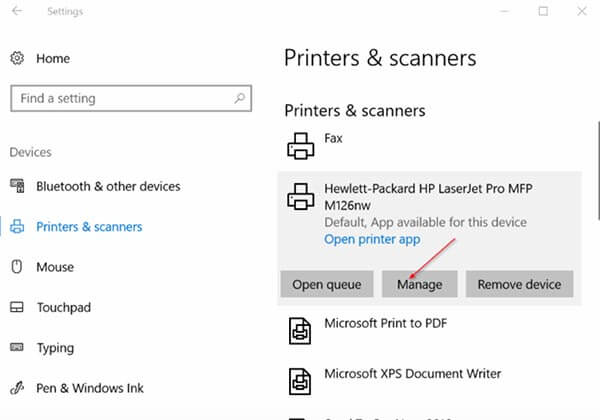Click the Microsoft XPS Document Writer icon

(300, 381)
